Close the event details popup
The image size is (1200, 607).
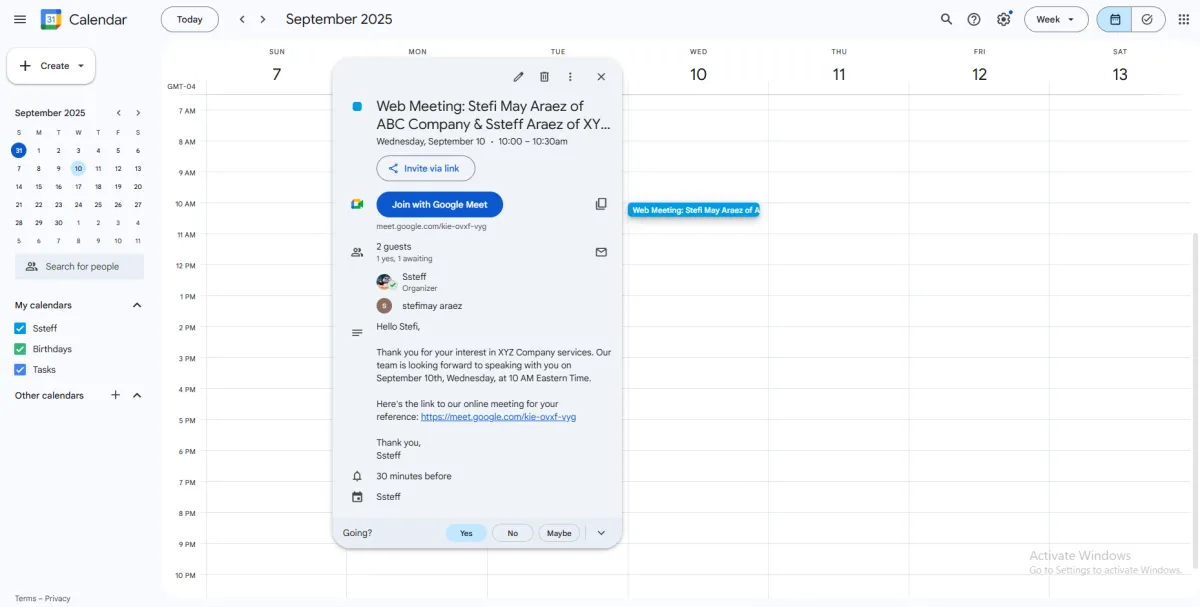[x=601, y=77]
